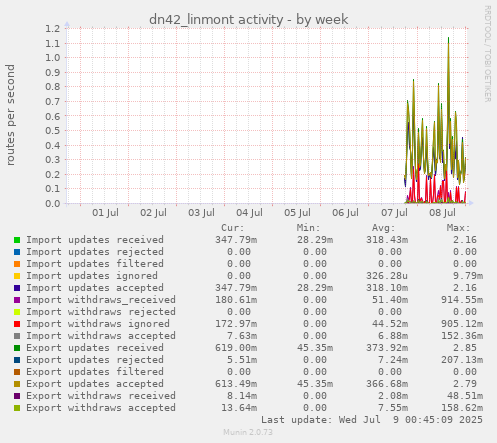497x443 pixels.
Task: Click the gray Import withdraws accepted swatch
Action: (17, 336)
